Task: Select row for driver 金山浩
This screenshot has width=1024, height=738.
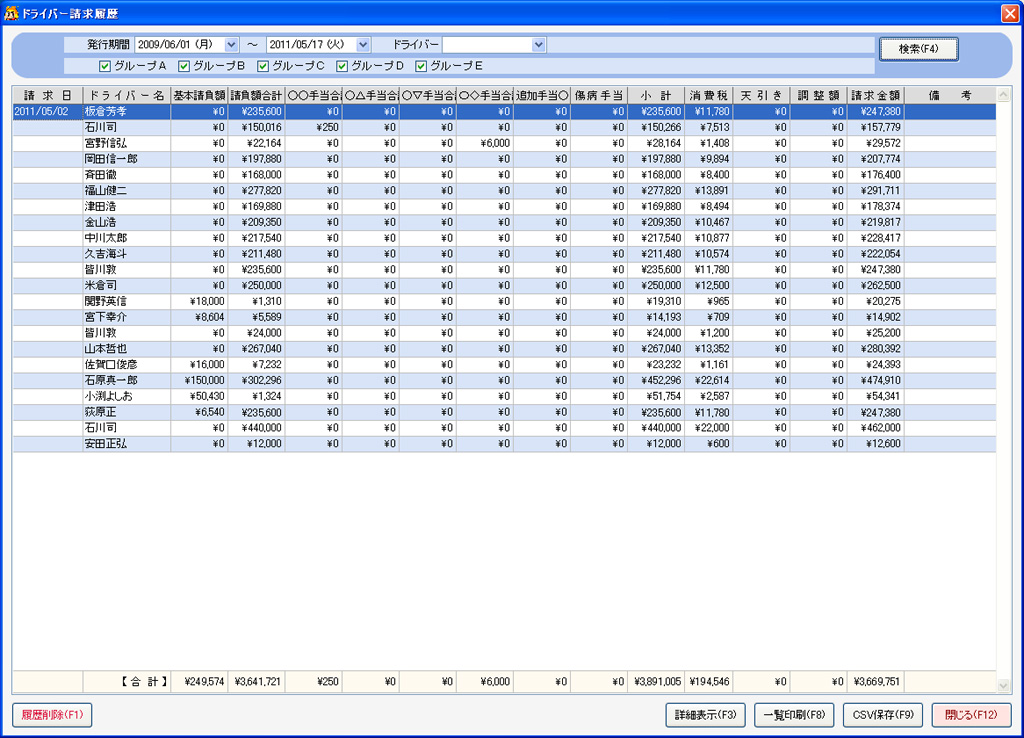Action: [504, 223]
